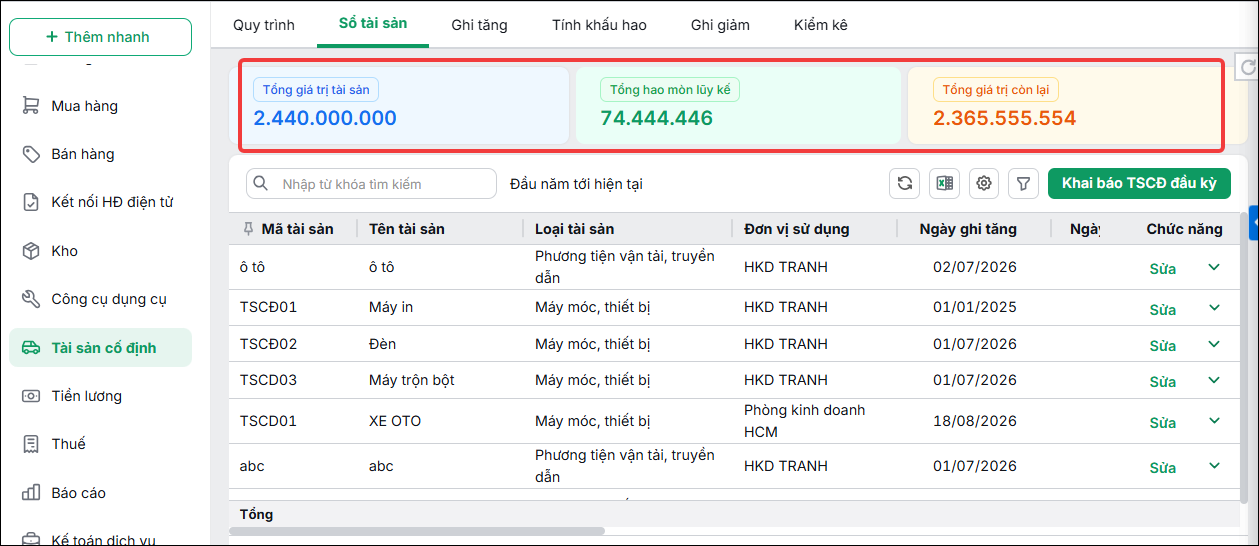Click the Mua hàng shopping cart icon
1259x546 pixels.
[x=31, y=106]
